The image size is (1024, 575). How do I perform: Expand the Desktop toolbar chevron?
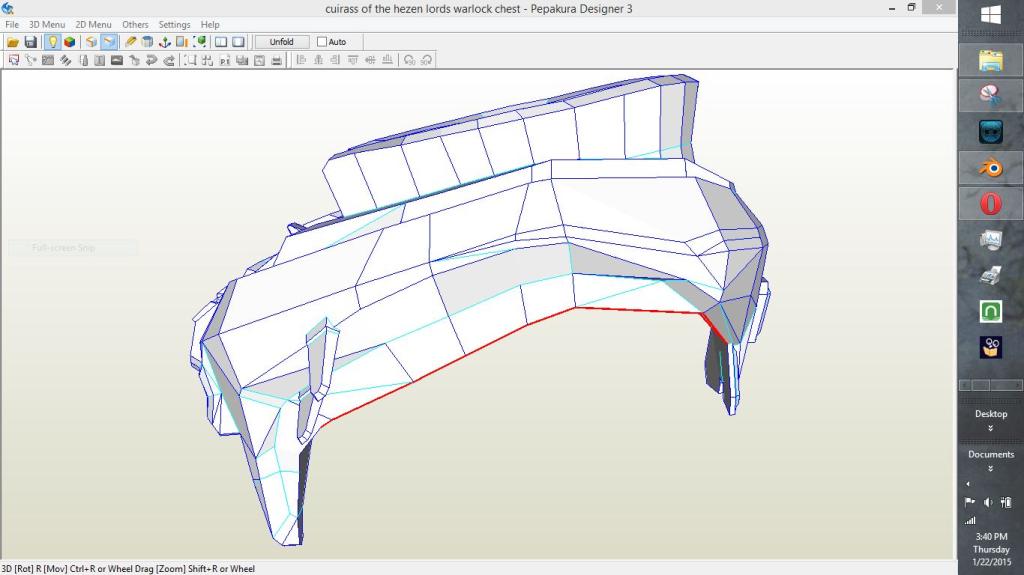[x=991, y=429]
